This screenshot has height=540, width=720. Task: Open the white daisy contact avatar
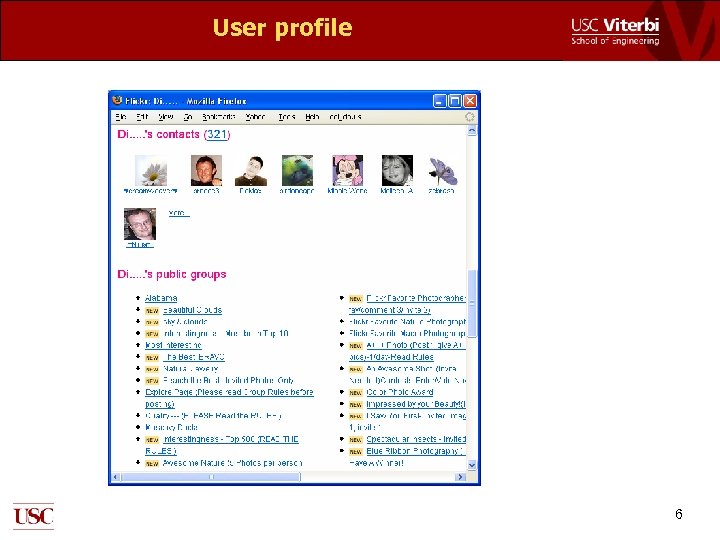coord(151,170)
